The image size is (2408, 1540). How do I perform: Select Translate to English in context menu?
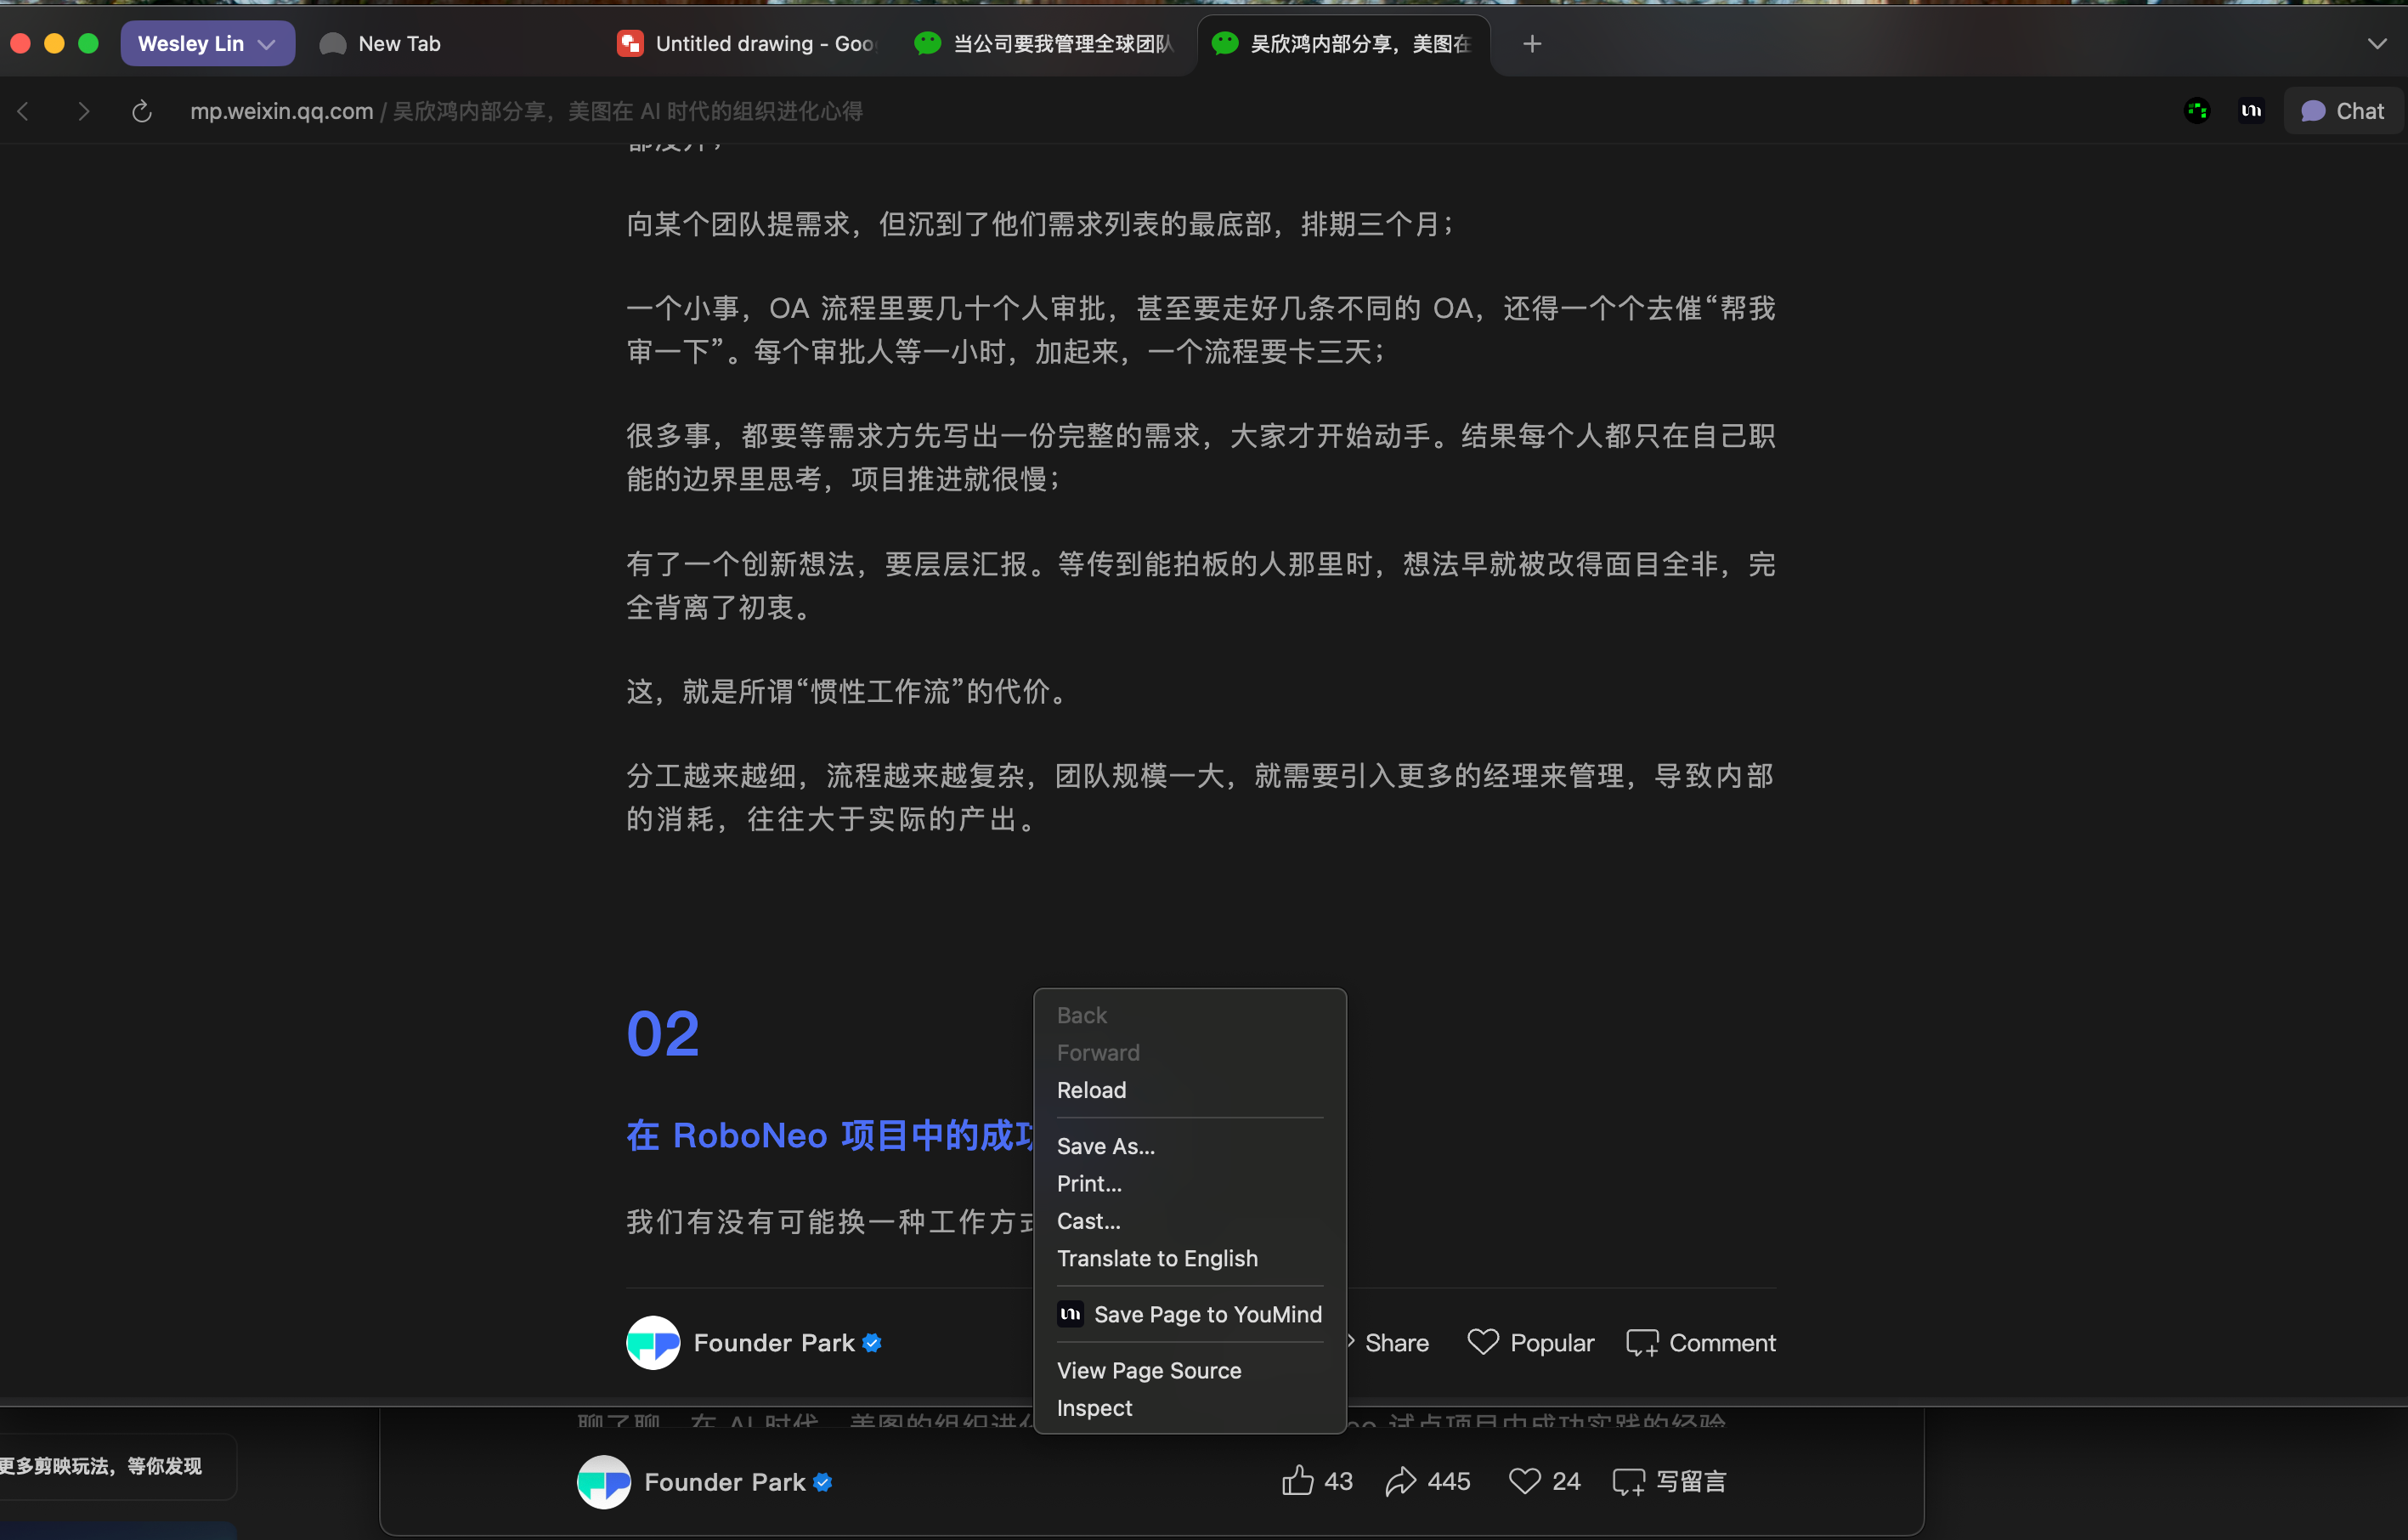click(x=1157, y=1258)
